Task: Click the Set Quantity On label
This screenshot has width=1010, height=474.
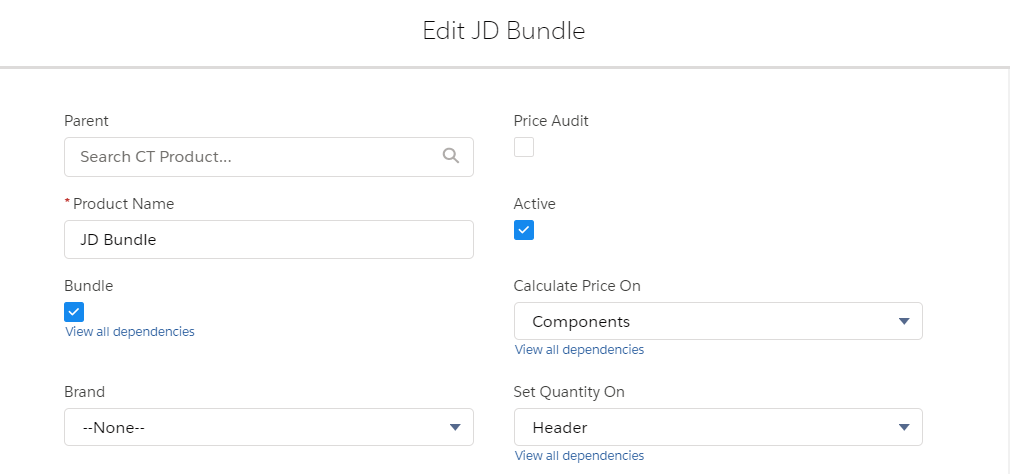Action: point(569,392)
